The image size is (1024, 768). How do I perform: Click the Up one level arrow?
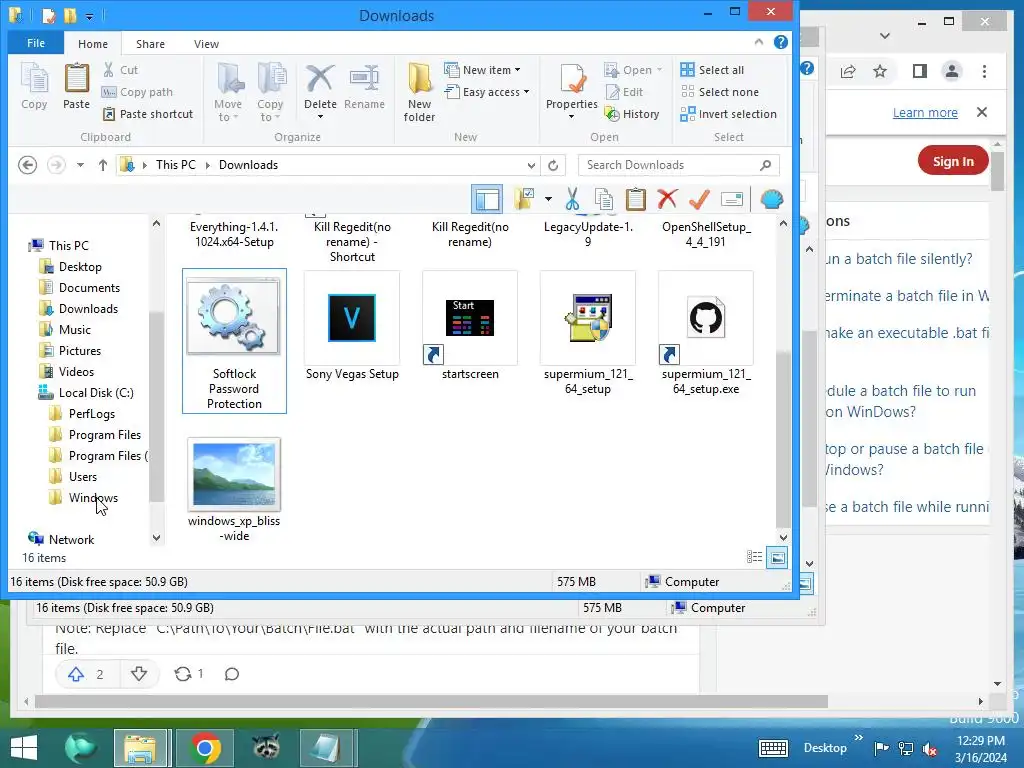tap(103, 165)
